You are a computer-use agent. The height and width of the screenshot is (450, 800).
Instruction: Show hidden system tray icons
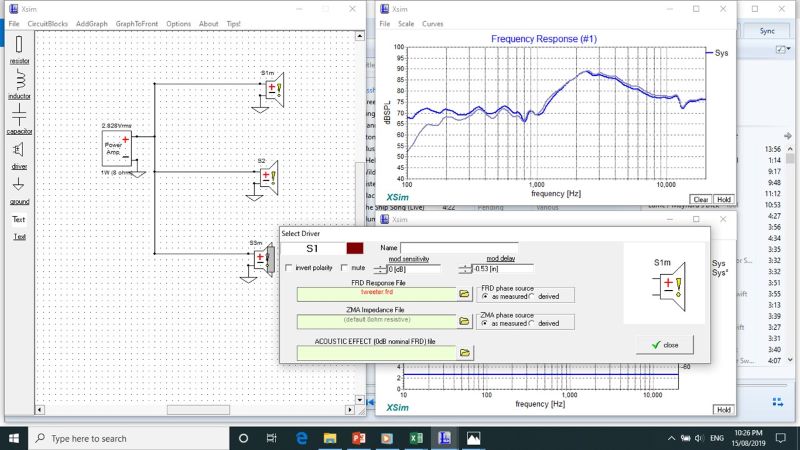pyautogui.click(x=671, y=438)
